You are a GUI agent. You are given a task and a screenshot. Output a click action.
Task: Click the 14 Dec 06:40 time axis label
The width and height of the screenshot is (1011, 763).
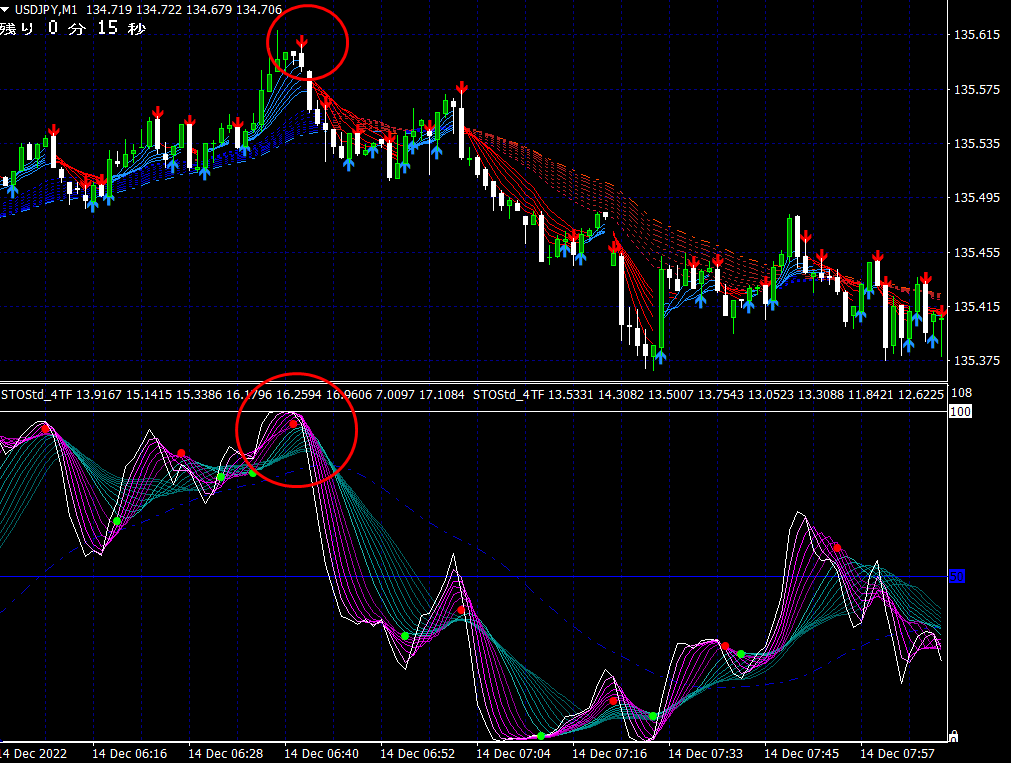321,753
